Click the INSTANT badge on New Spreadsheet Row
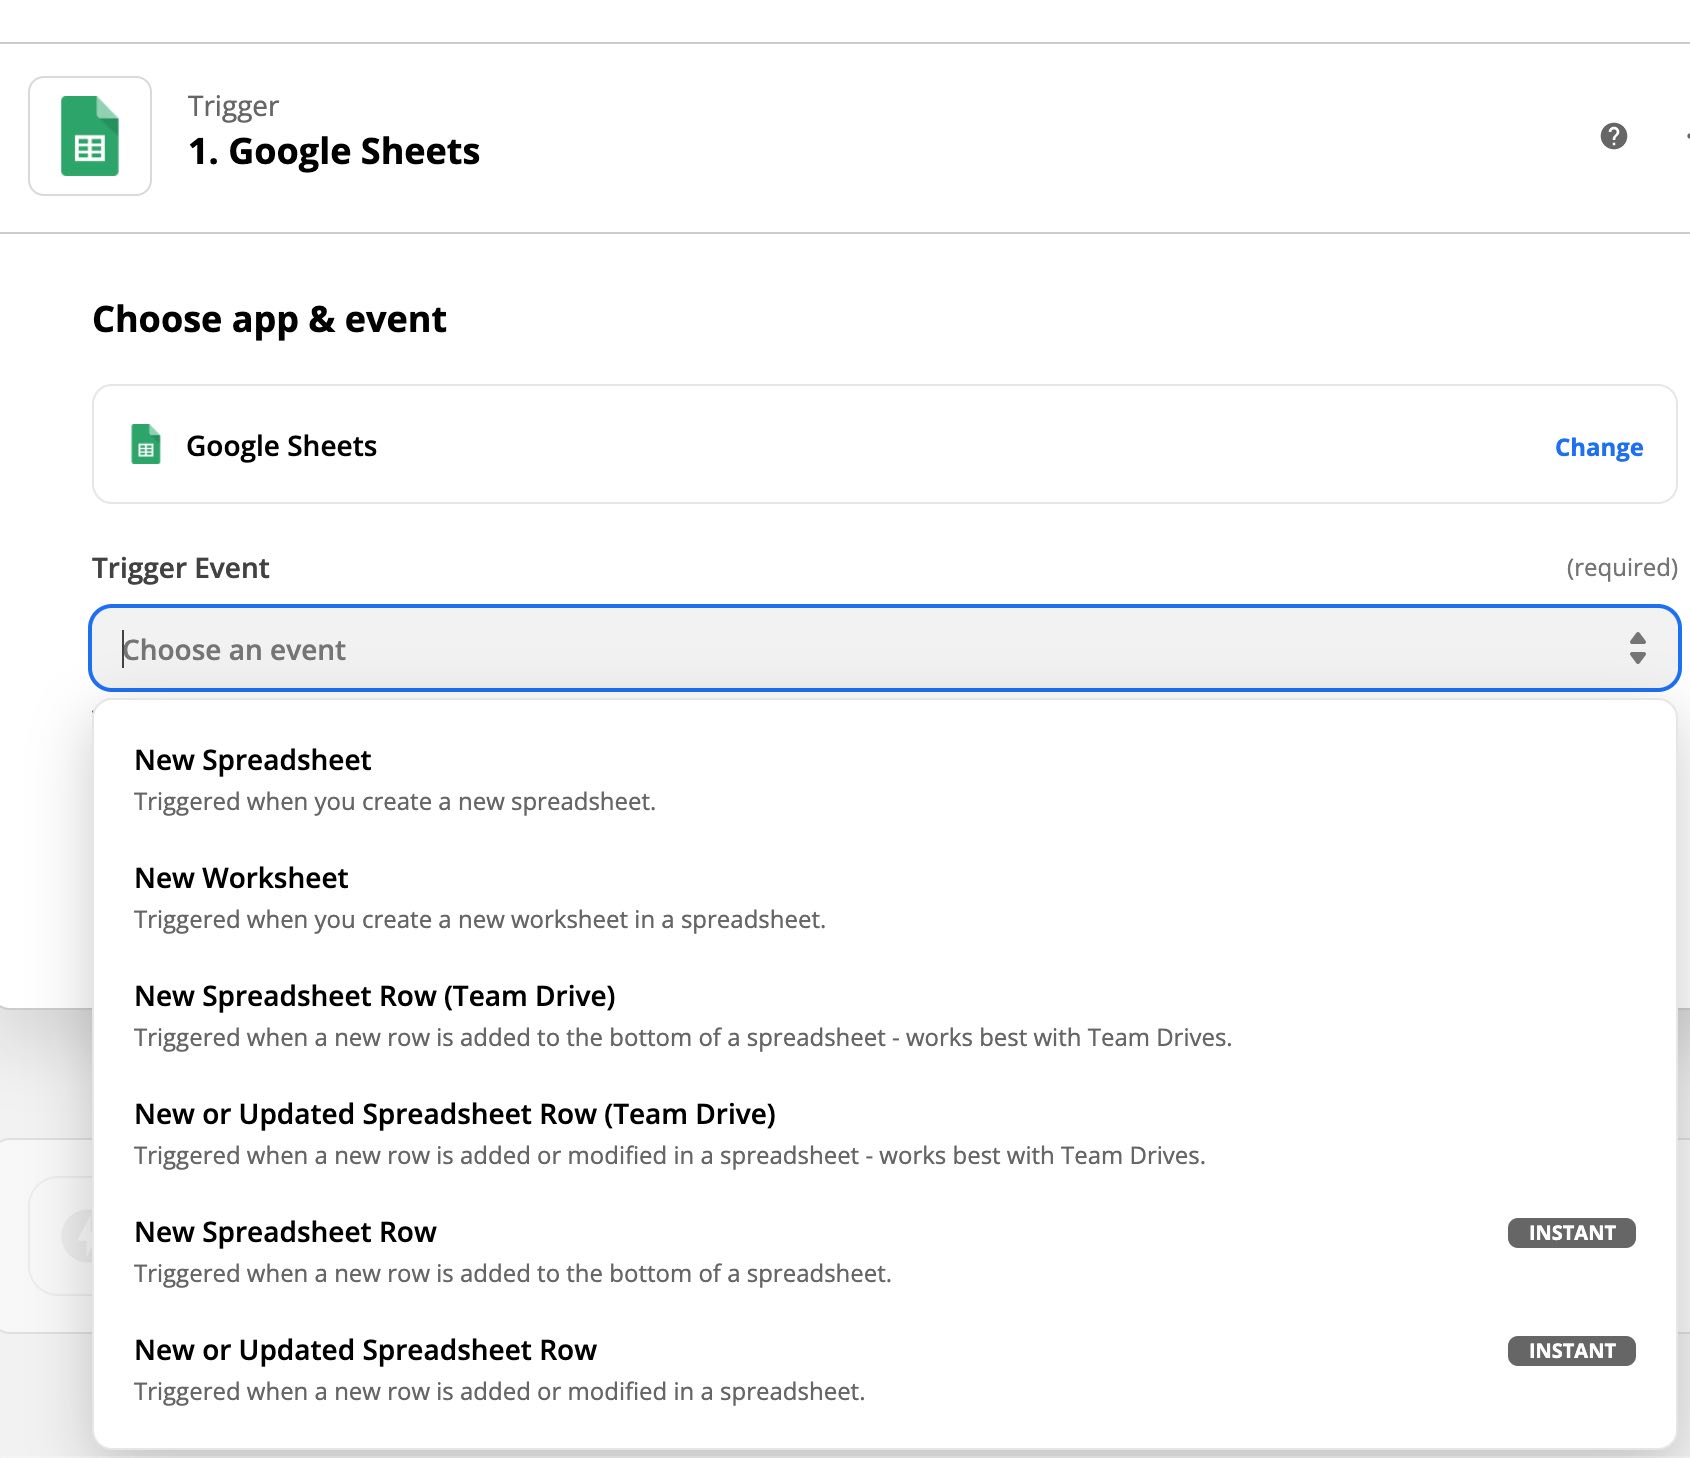 point(1571,1233)
